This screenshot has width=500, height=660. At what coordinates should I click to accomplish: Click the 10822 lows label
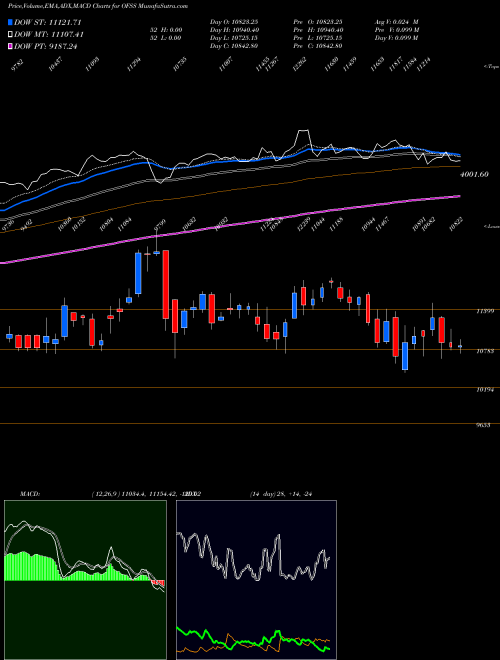(x=455, y=225)
